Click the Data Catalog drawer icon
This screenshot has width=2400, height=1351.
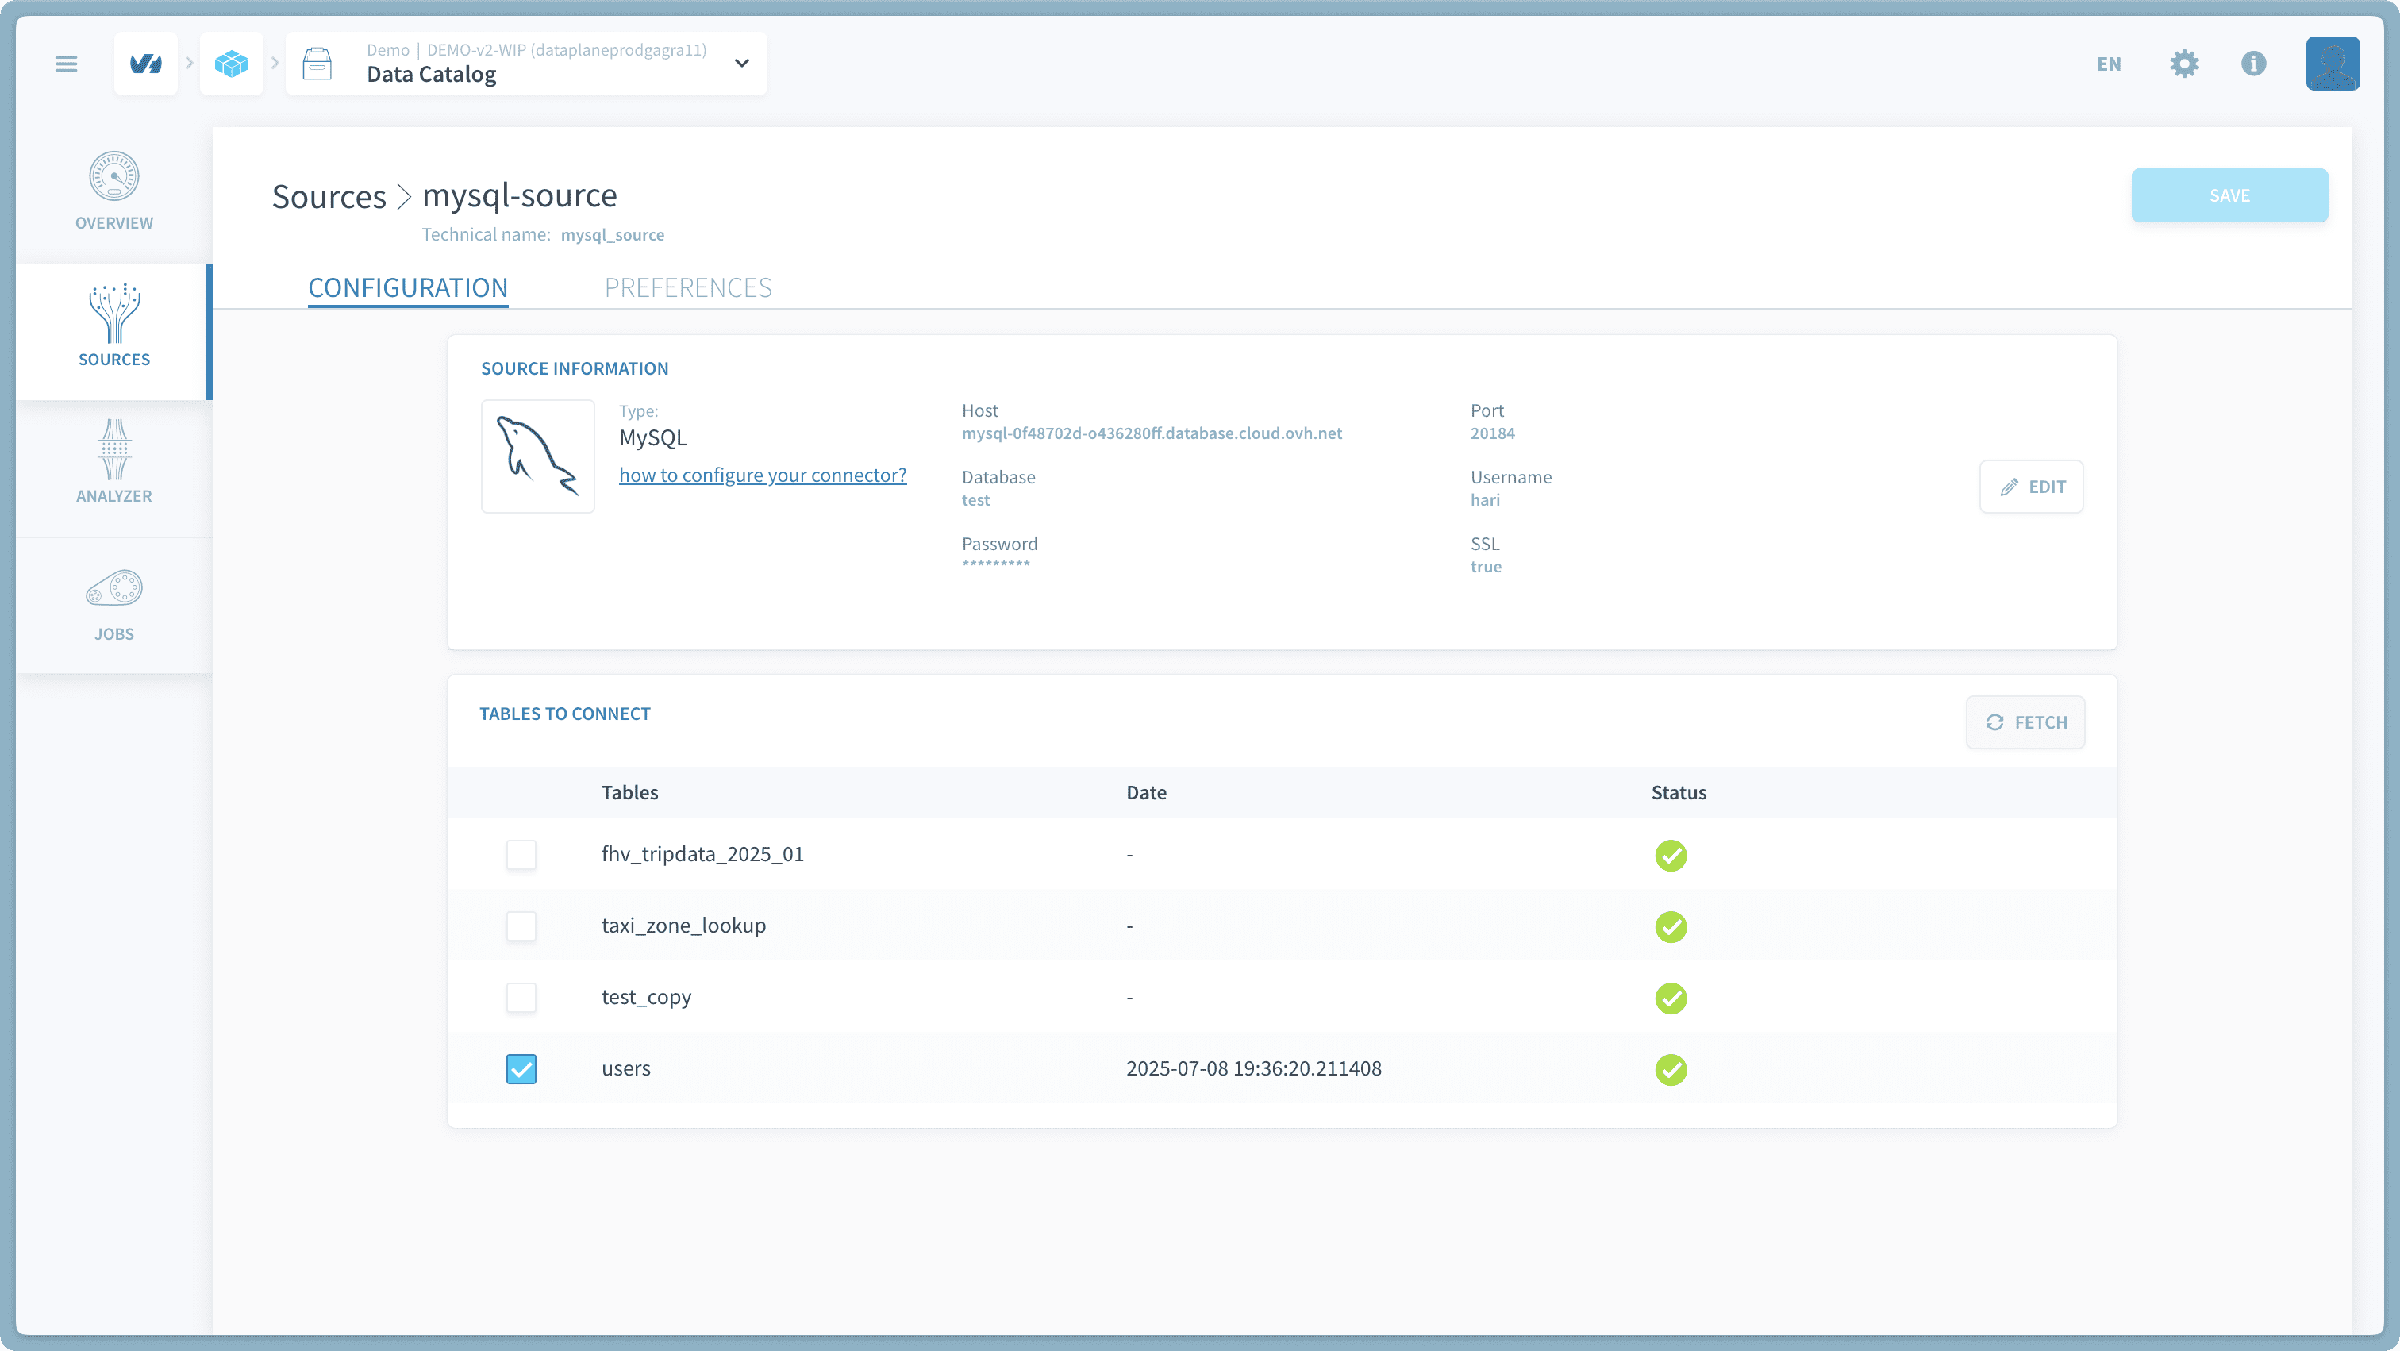tap(317, 64)
